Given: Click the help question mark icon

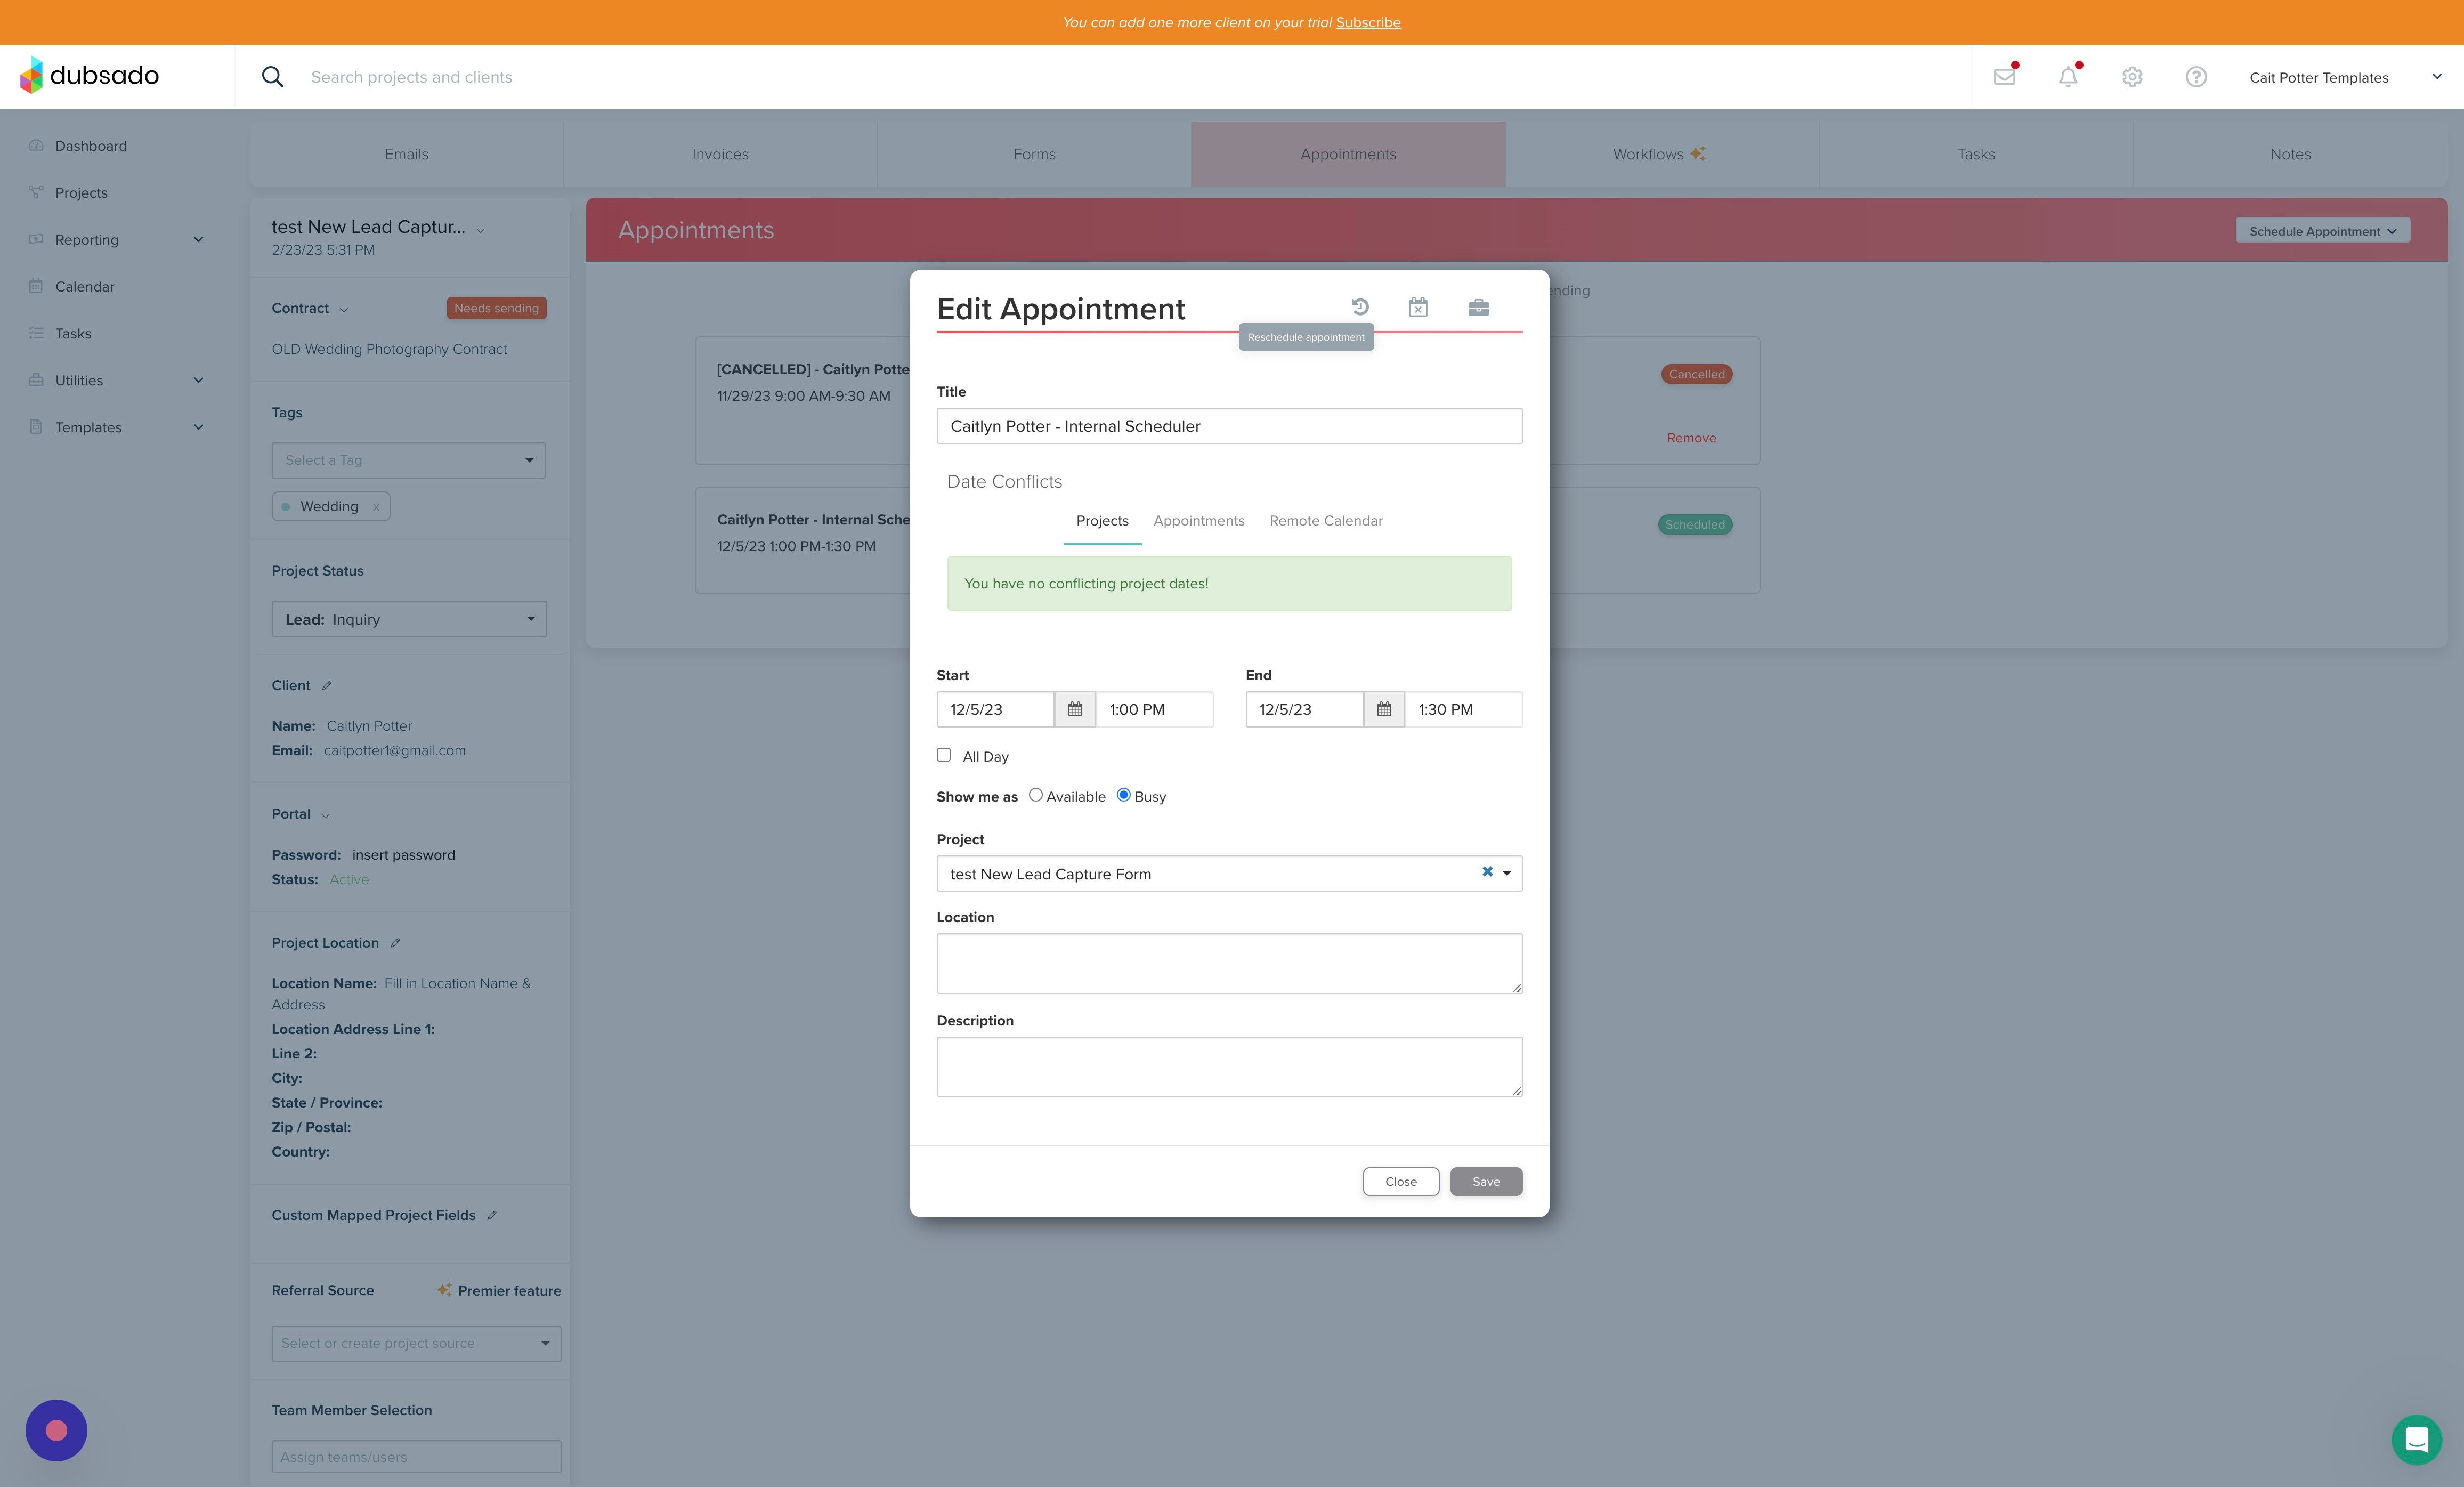Looking at the screenshot, I should click(x=2196, y=77).
